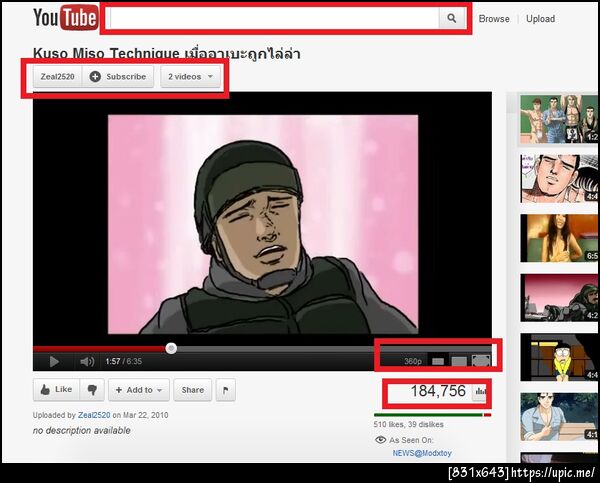Switch to the small player size
The height and width of the screenshot is (483, 600).
(x=438, y=361)
